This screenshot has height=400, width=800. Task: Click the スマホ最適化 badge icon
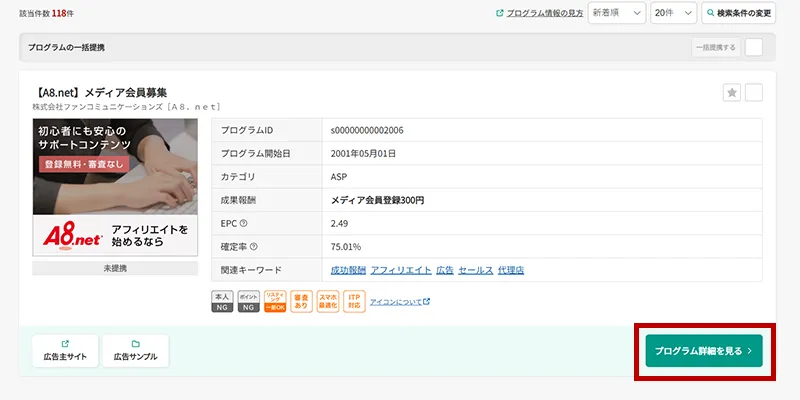328,302
